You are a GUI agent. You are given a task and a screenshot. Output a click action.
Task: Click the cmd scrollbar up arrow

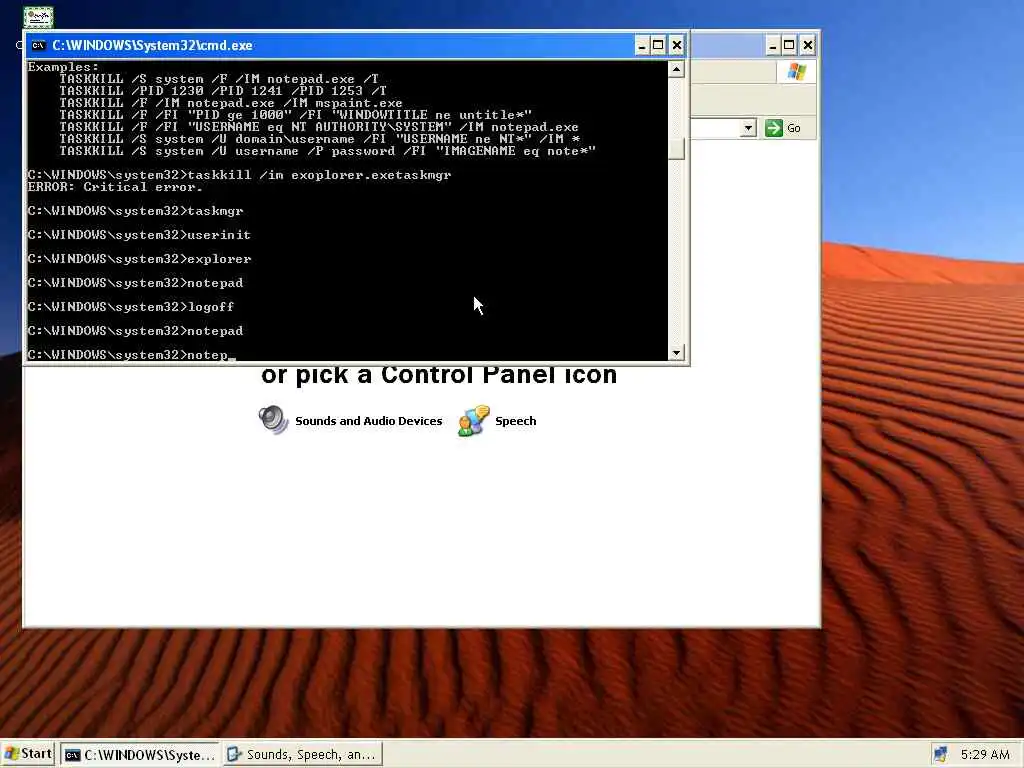tap(676, 69)
